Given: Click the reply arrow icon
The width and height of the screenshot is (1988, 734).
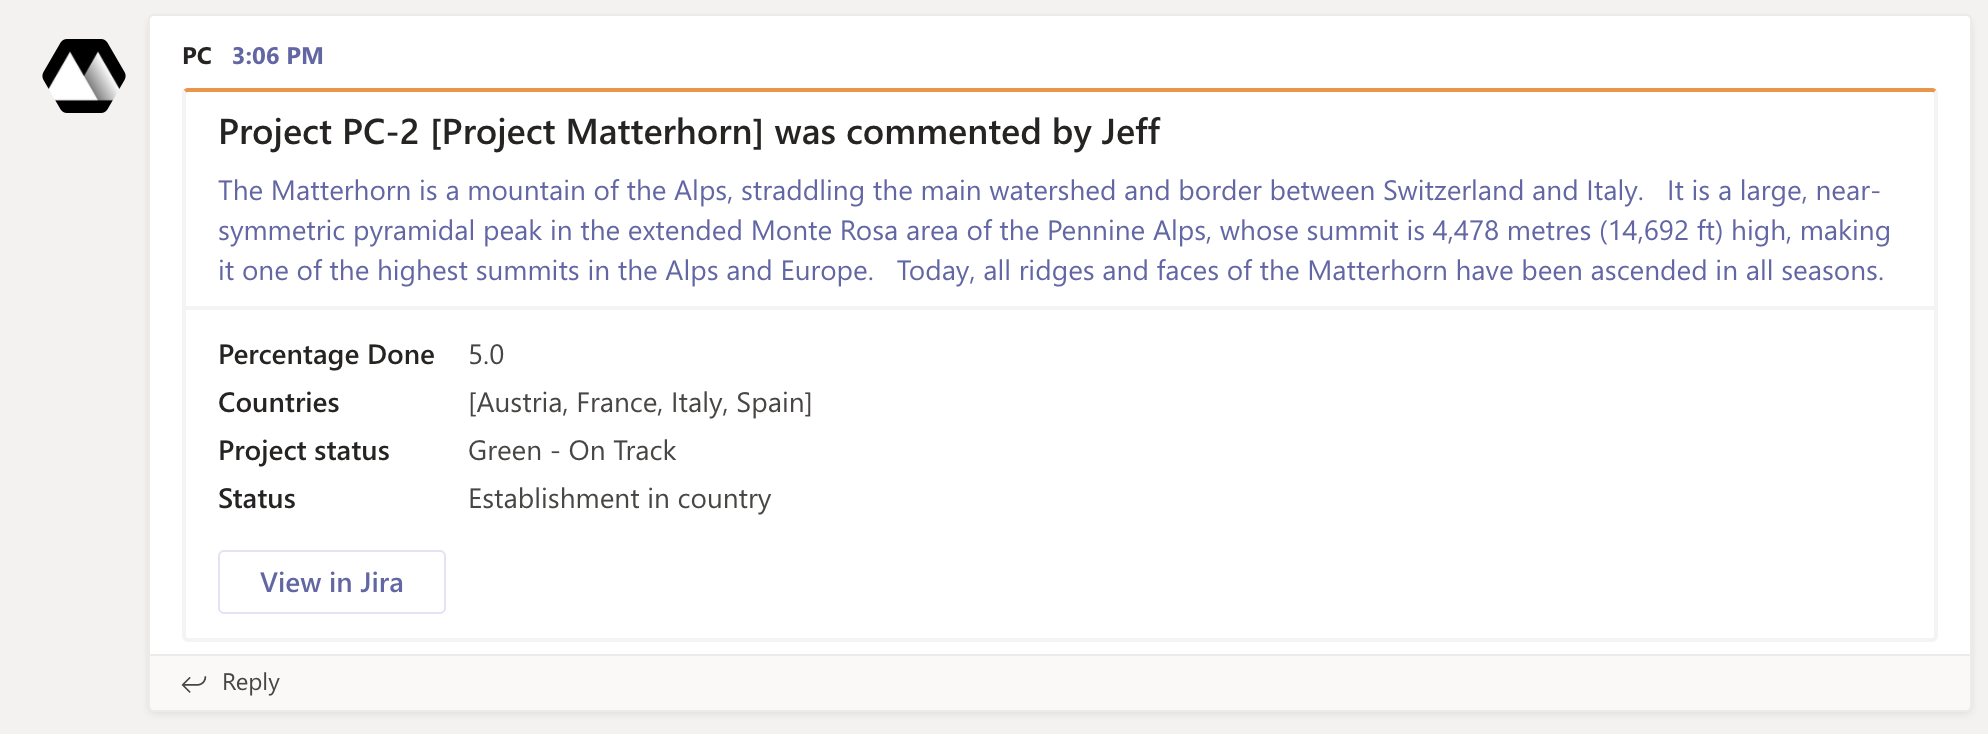Looking at the screenshot, I should click(194, 683).
